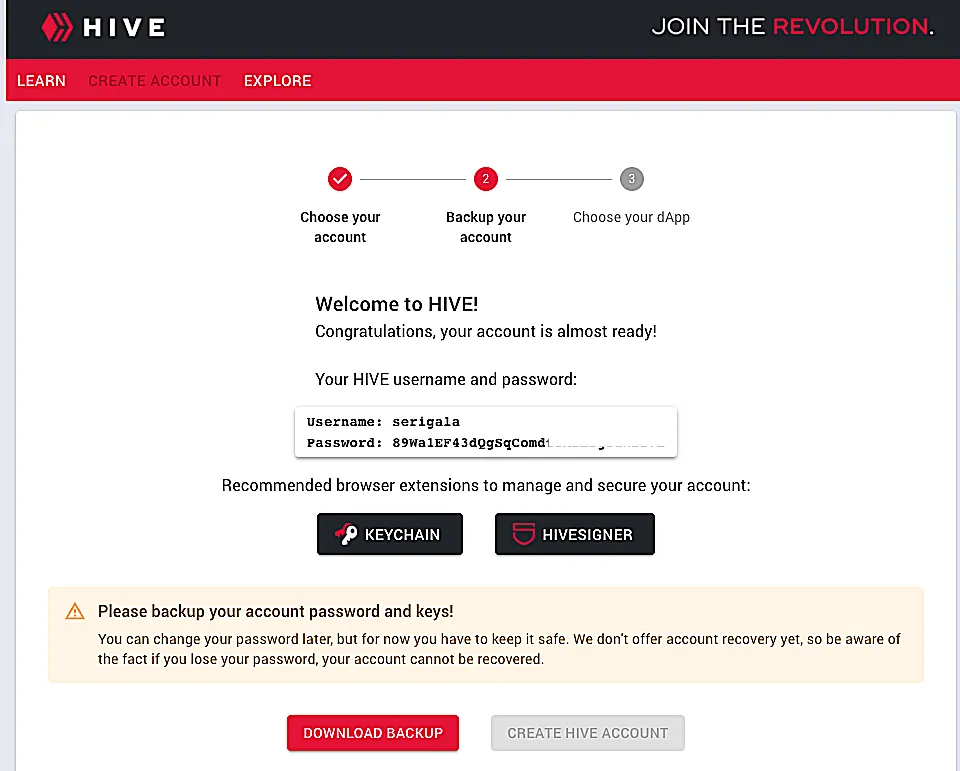Click the key icon on the Keychain button
This screenshot has height=771, width=960.
point(347,534)
